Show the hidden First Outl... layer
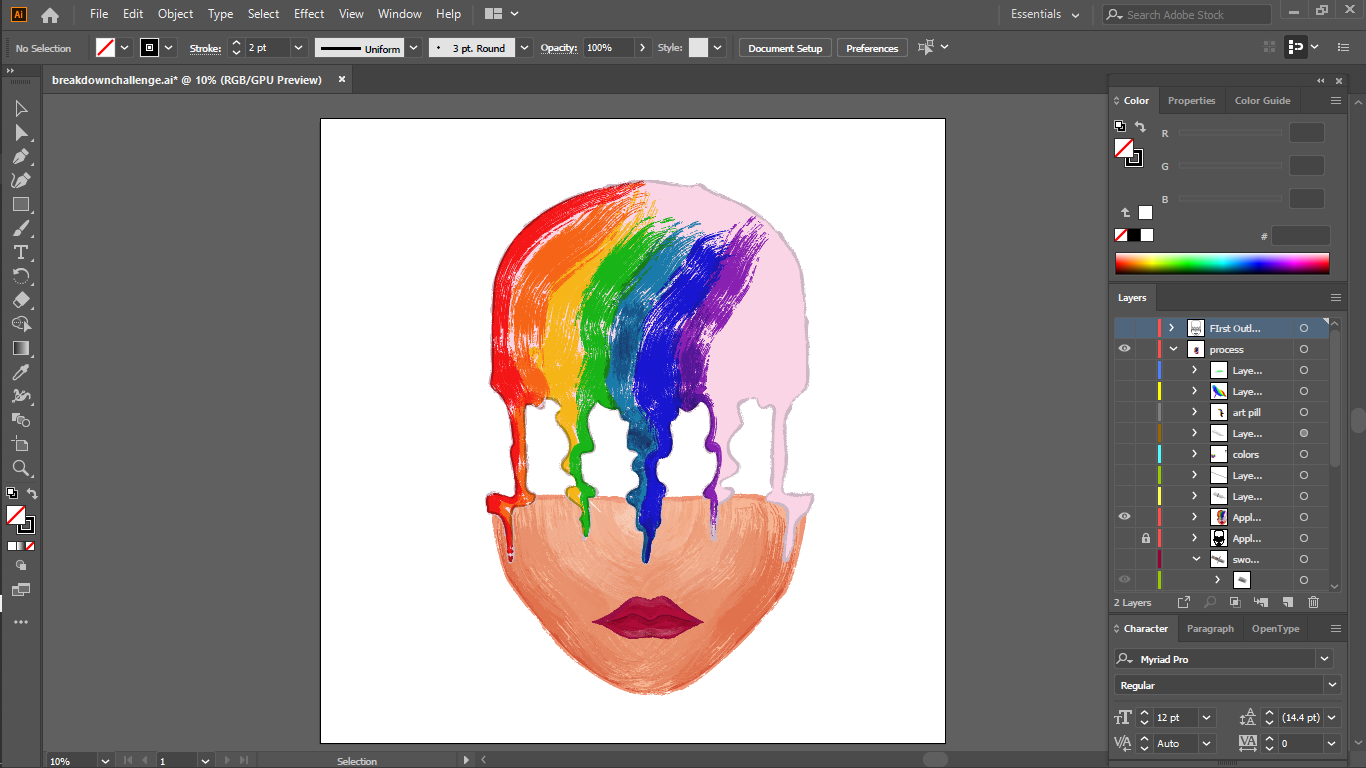Screen dimensions: 1366x768 [x=1125, y=328]
